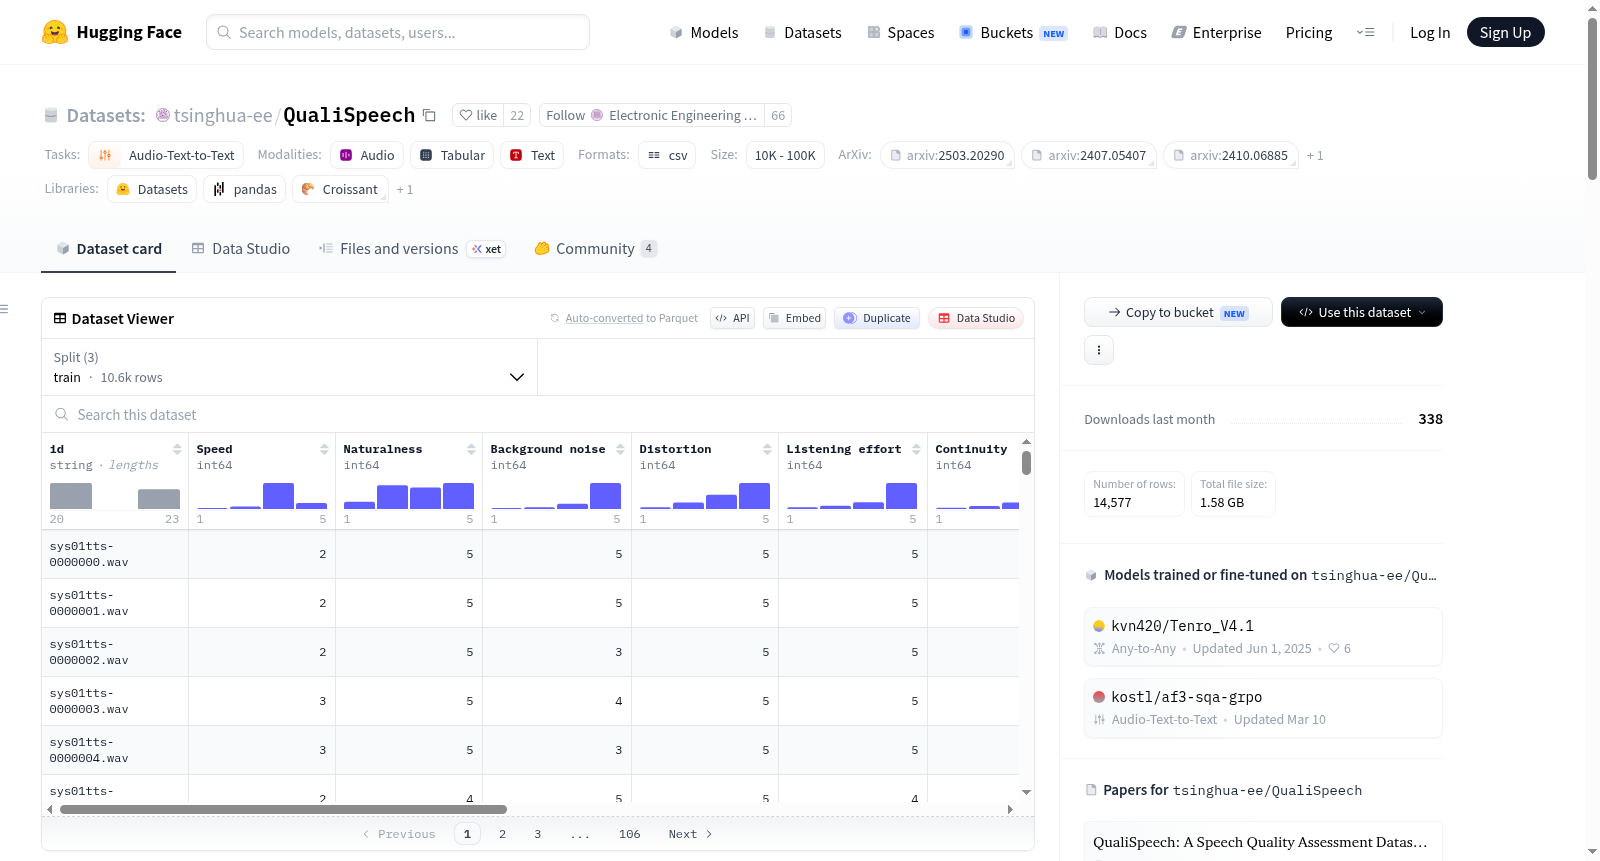This screenshot has width=1600, height=861.
Task: Open arxiv:2407.05407 paper tag
Action: coord(1089,155)
